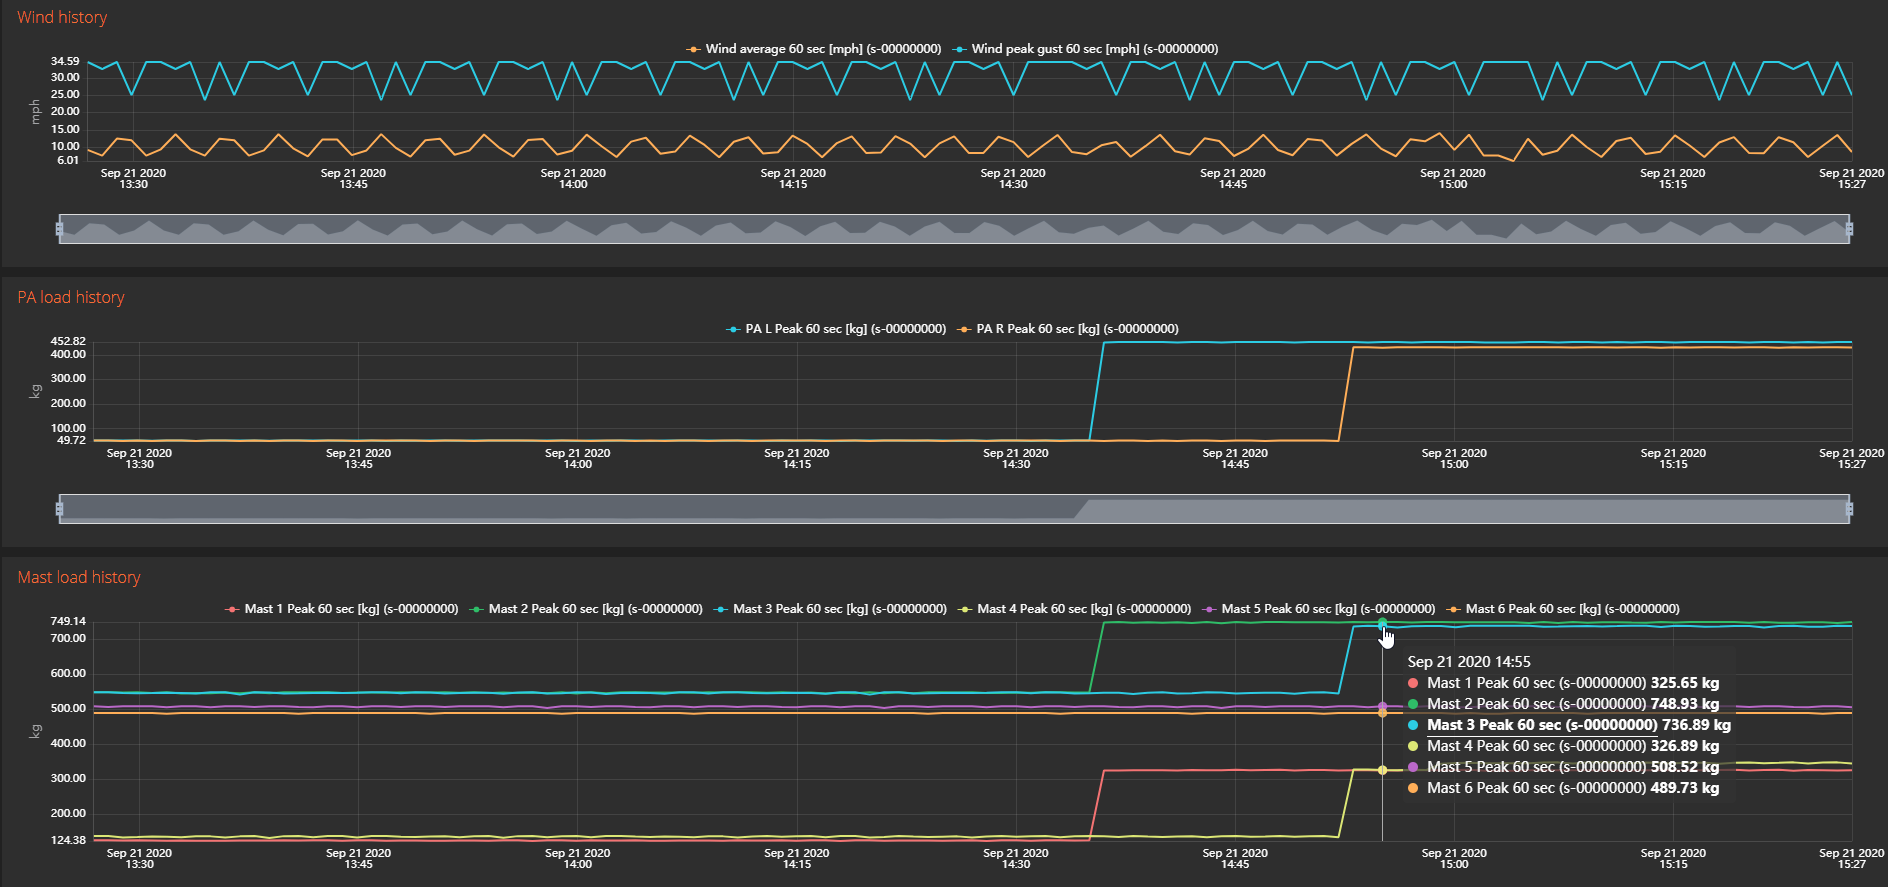
Task: Click PA load chart x-axis label 14:30
Action: coord(1016,459)
